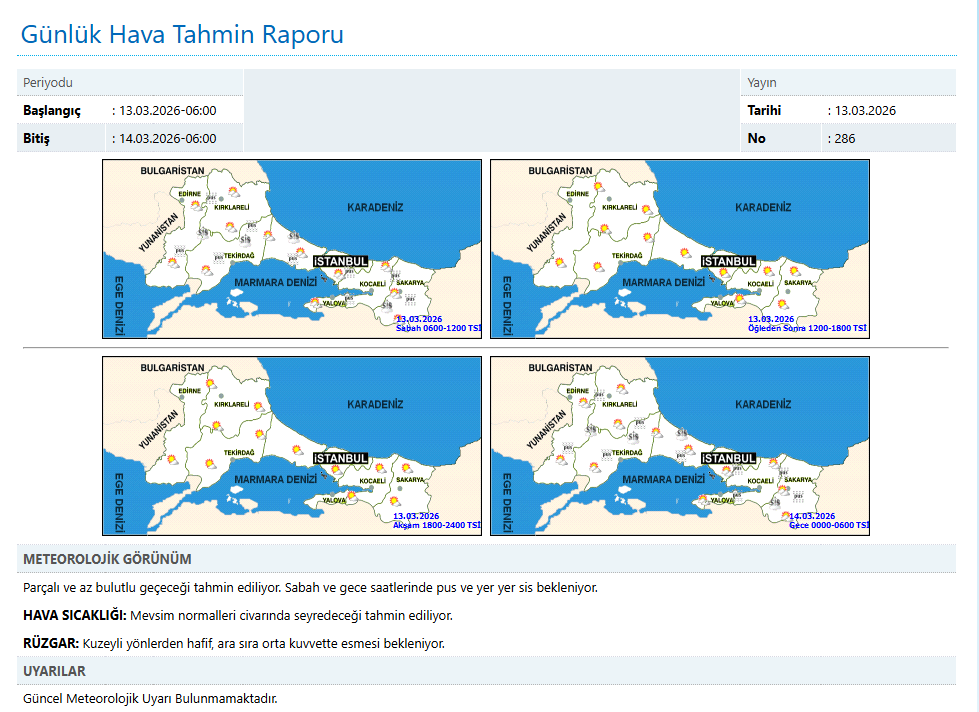979x712 pixels.
Task: Open the Gece 0000-0600 forecast map
Action: pos(680,446)
